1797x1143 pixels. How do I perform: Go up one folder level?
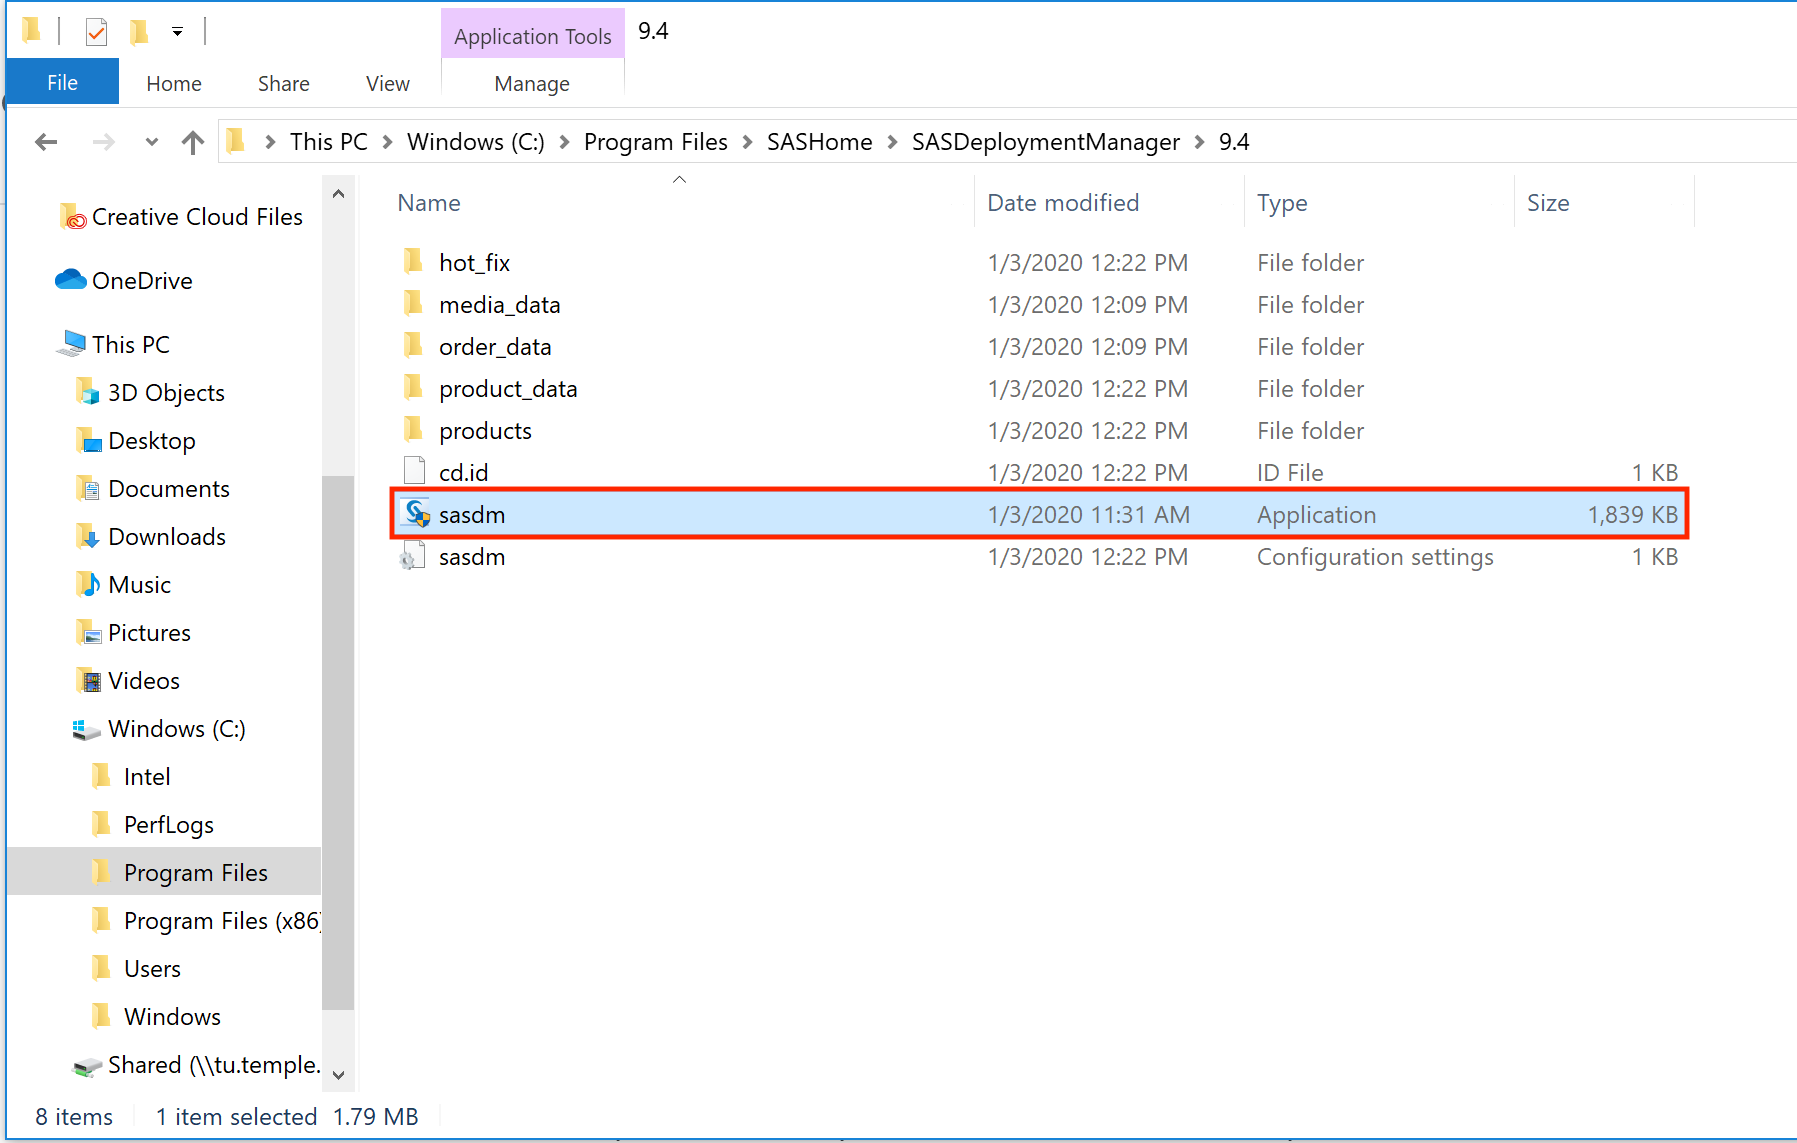pyautogui.click(x=193, y=142)
